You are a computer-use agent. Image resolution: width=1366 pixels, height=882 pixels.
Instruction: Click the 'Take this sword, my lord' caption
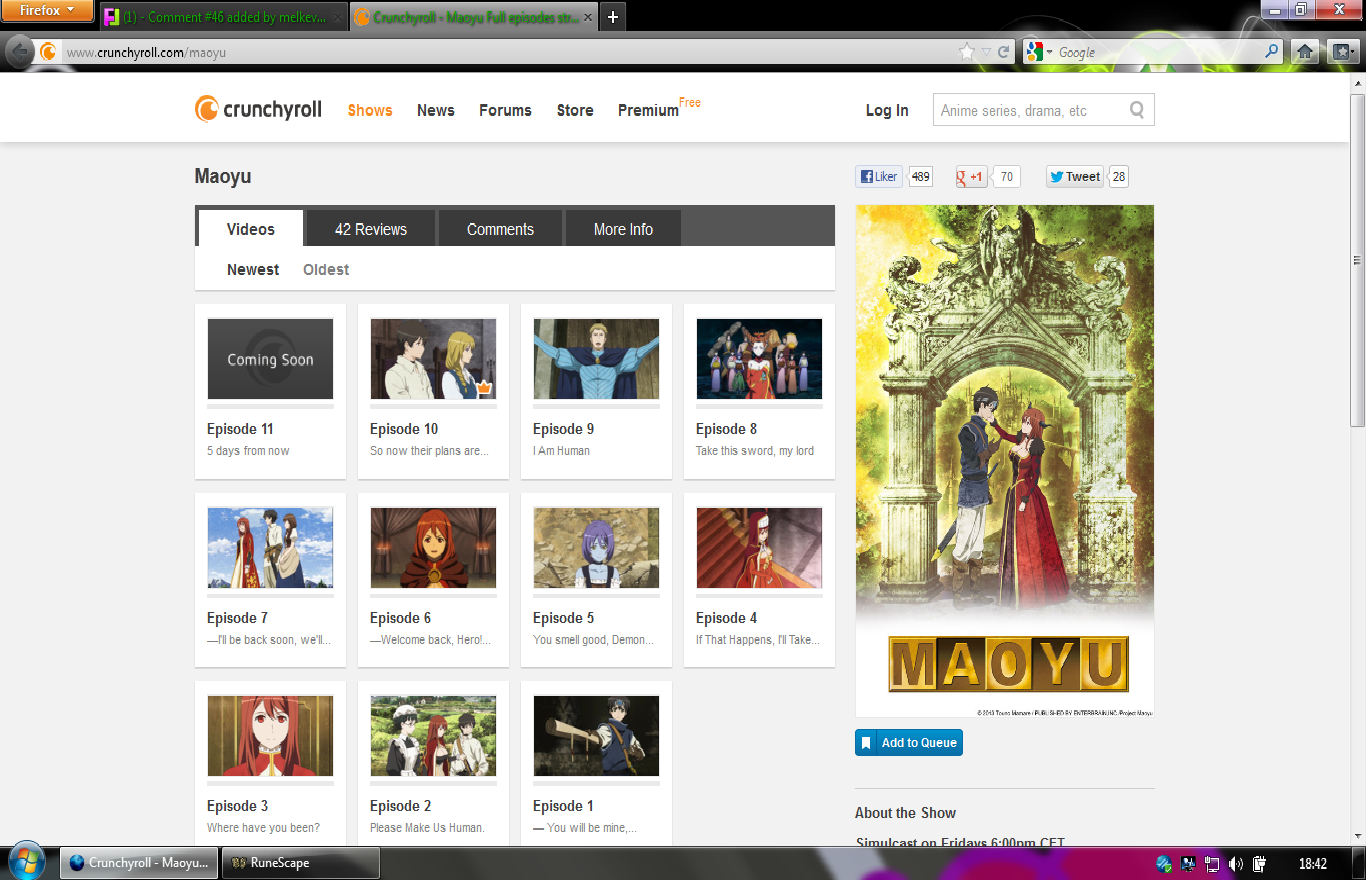[755, 451]
